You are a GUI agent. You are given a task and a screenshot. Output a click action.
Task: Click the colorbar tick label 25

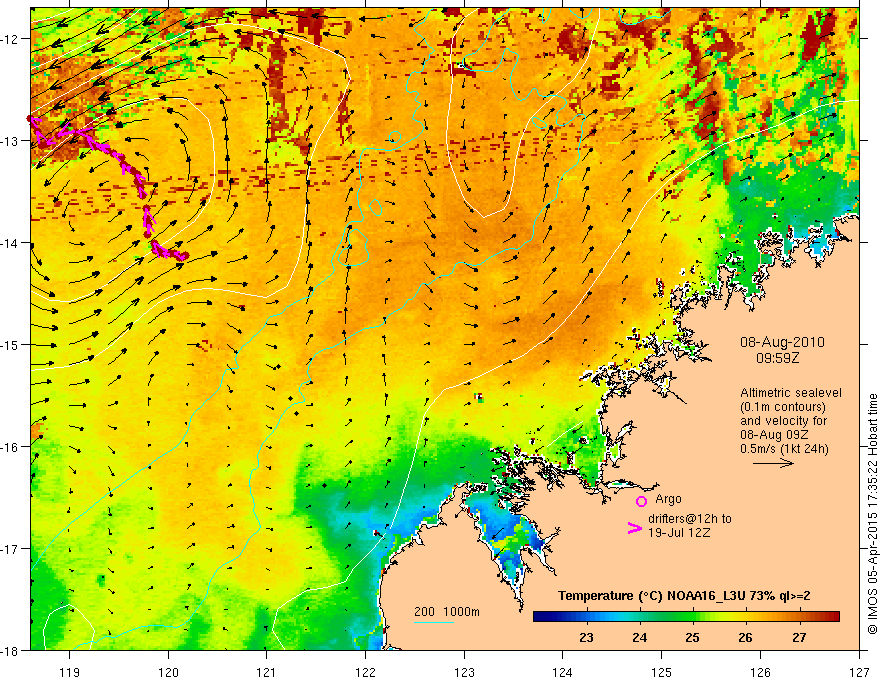(693, 637)
